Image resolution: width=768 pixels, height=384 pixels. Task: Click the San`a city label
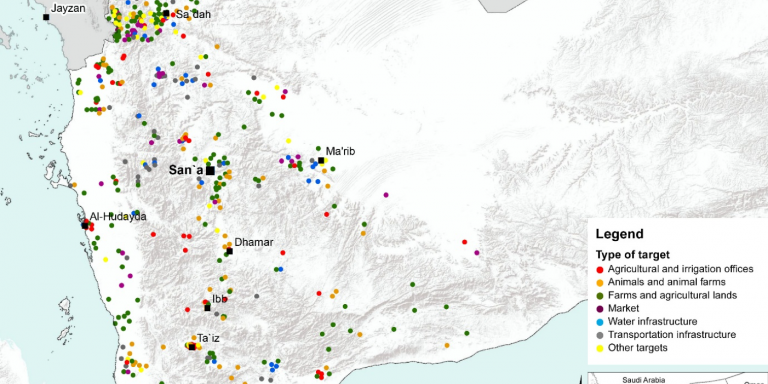(x=186, y=170)
